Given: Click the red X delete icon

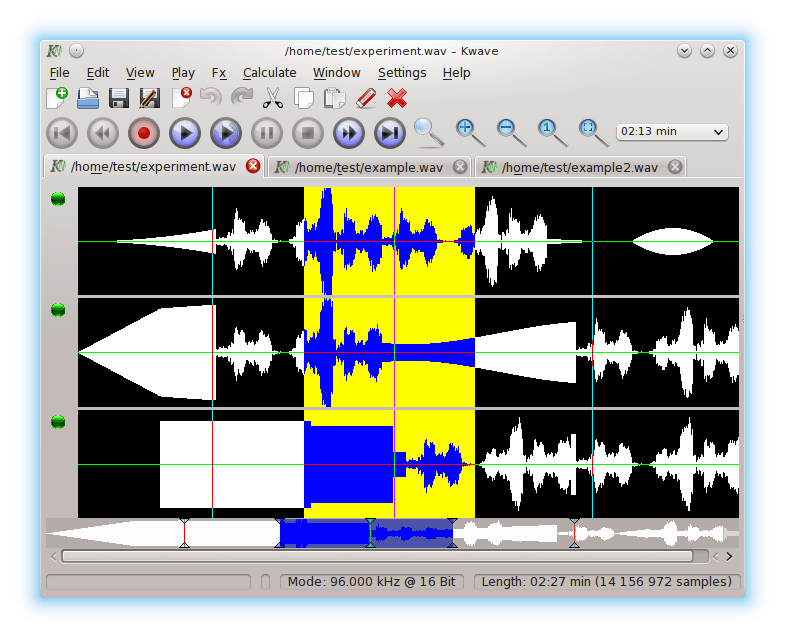Looking at the screenshot, I should 397,98.
